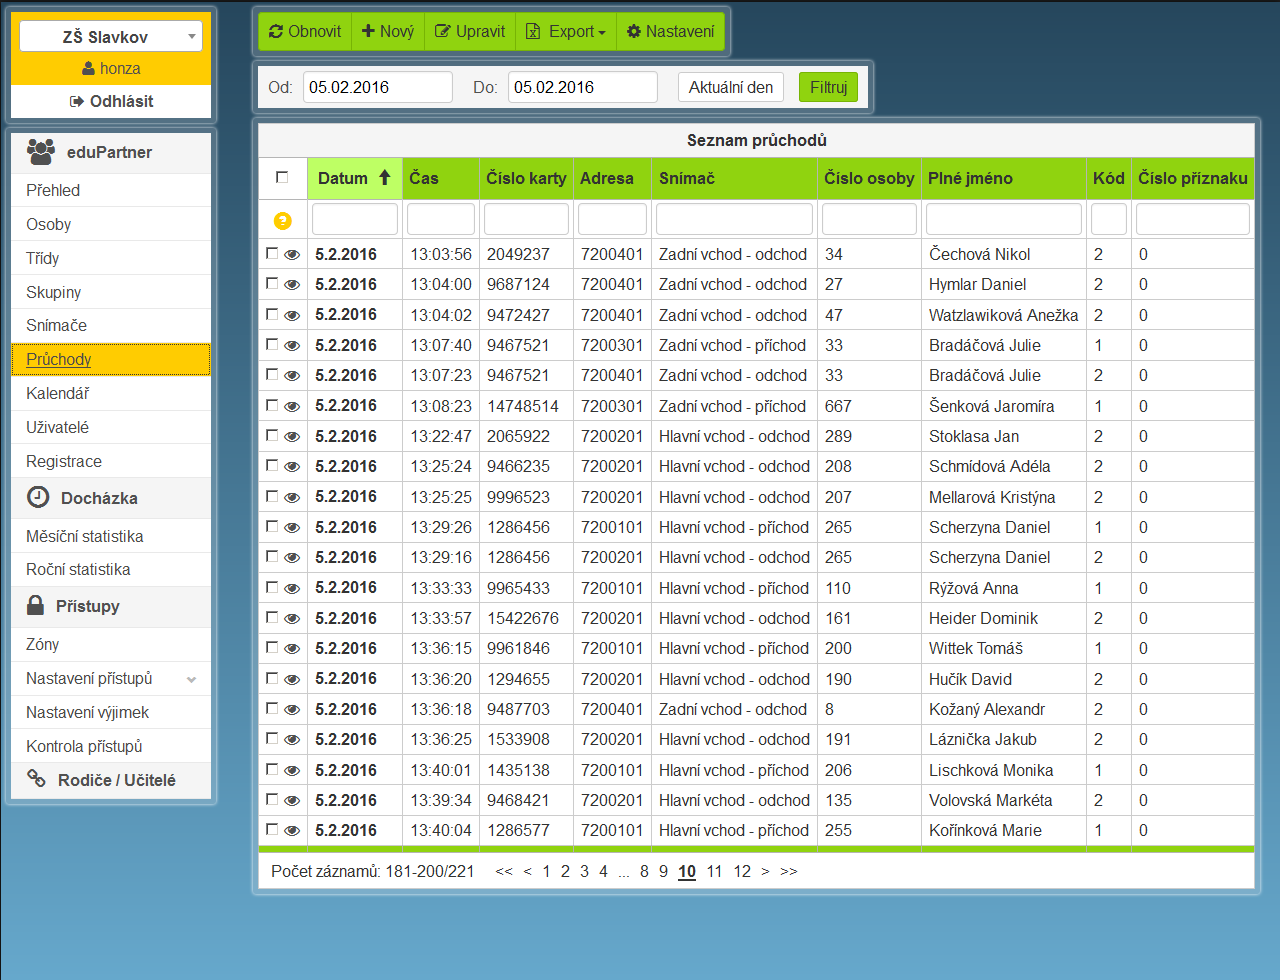
Task: Click the Docházka clock icon
Action: point(38,497)
